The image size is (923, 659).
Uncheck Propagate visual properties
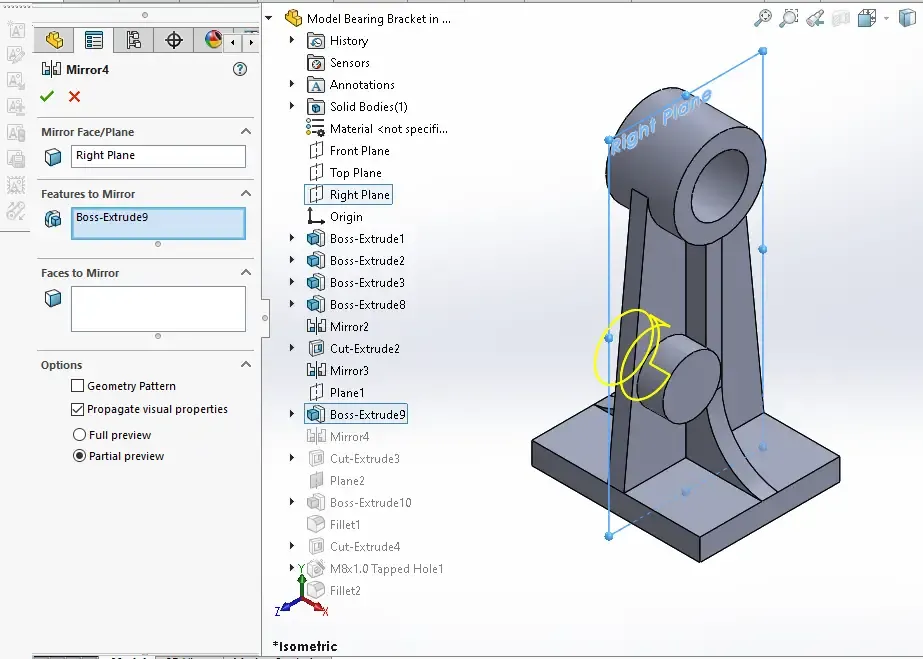pos(77,409)
